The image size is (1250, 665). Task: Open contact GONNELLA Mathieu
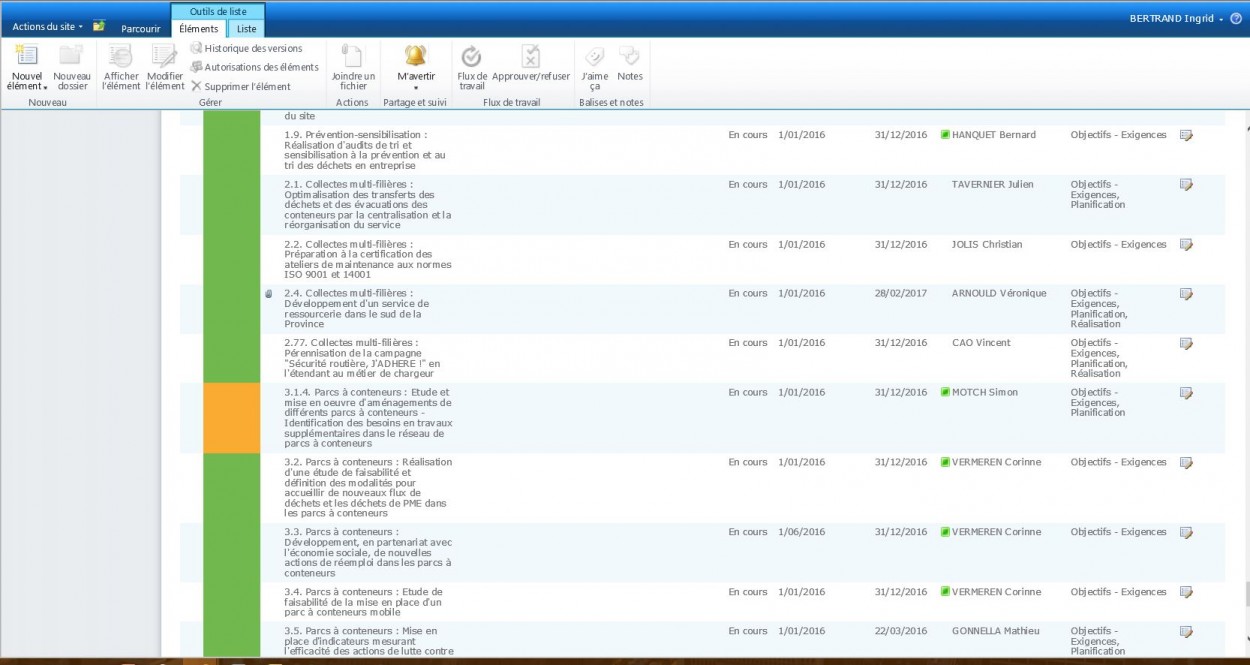[996, 631]
